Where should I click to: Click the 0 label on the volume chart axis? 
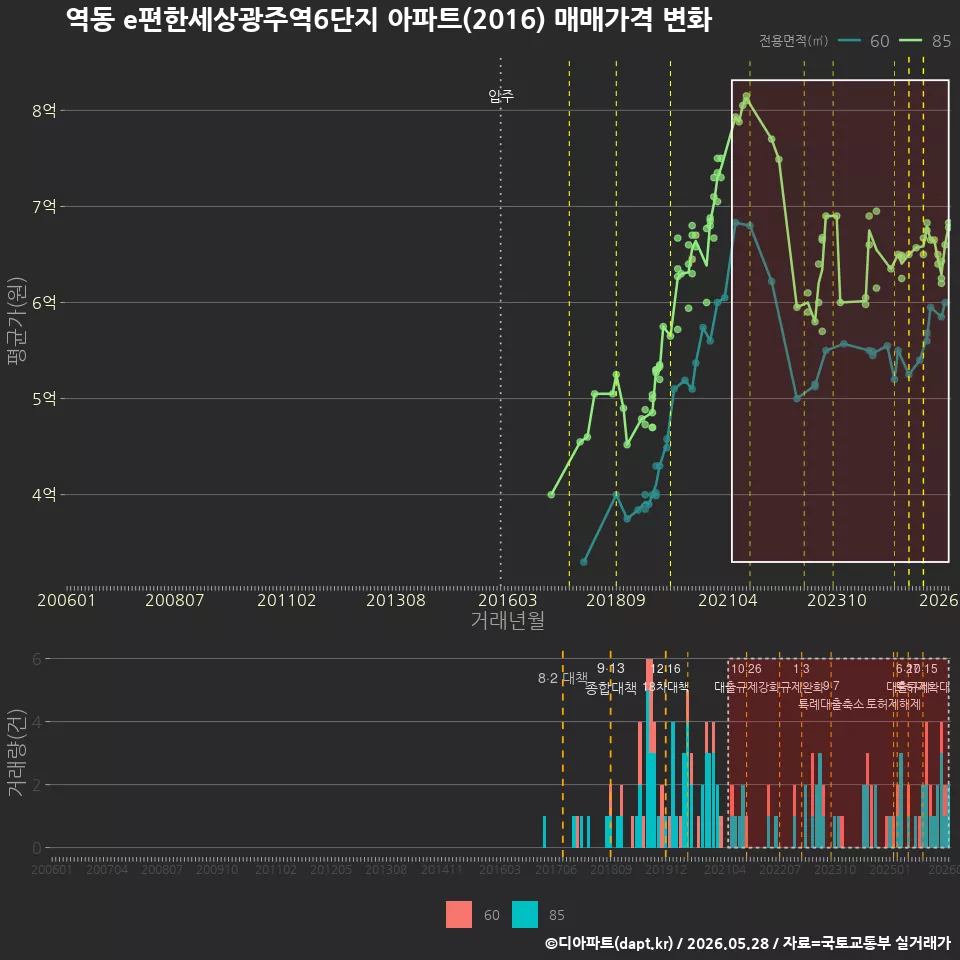(37, 848)
